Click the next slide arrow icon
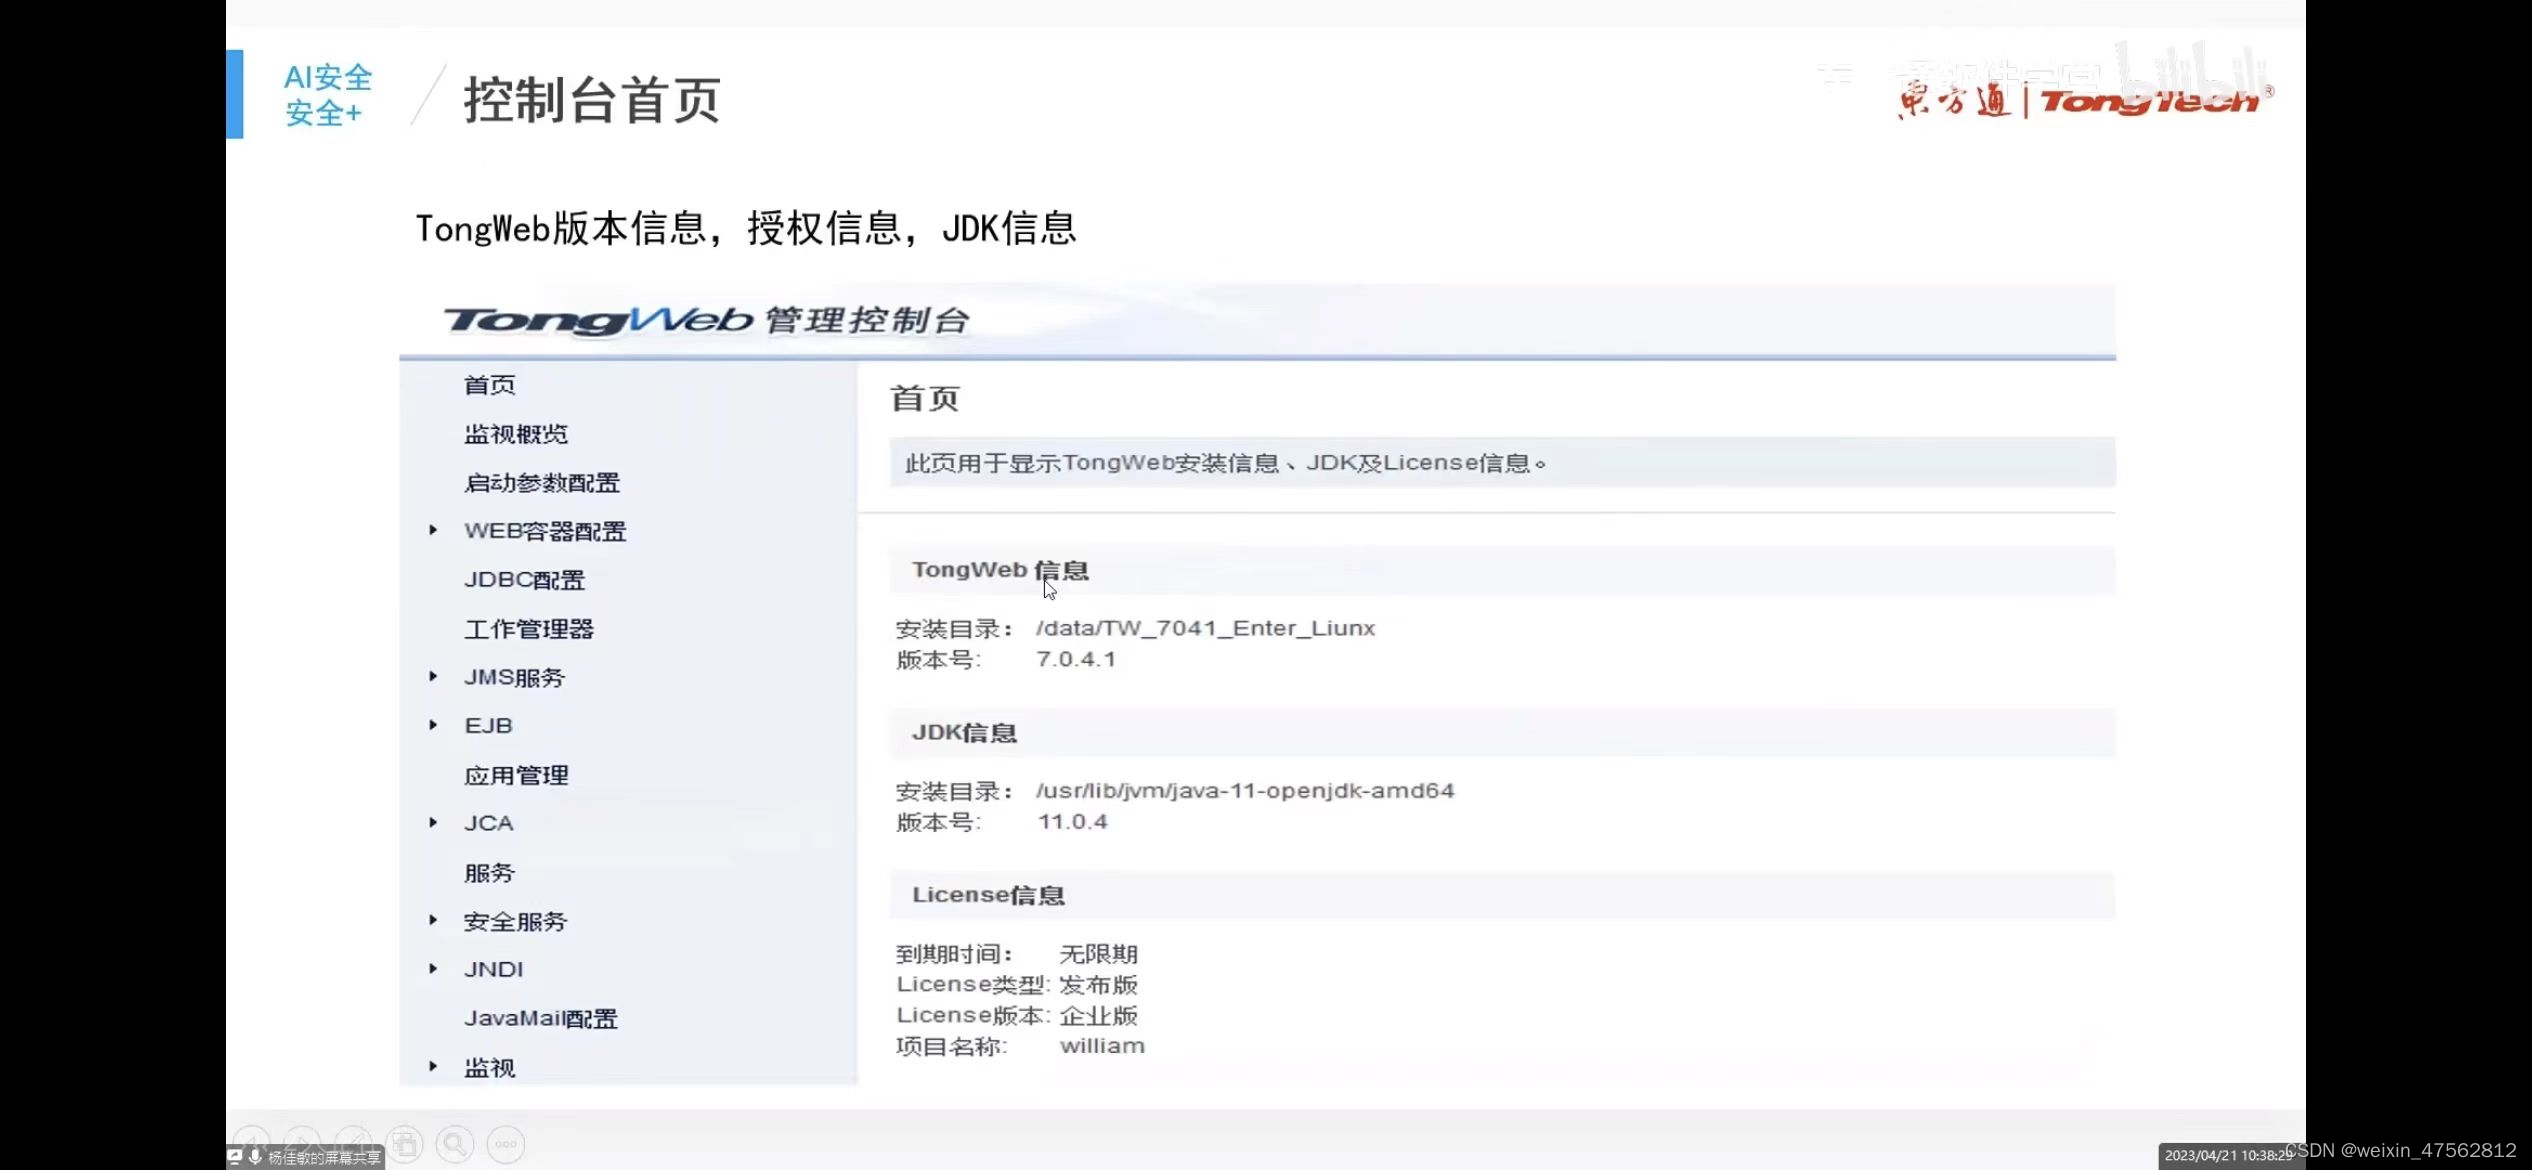 click(x=302, y=1138)
